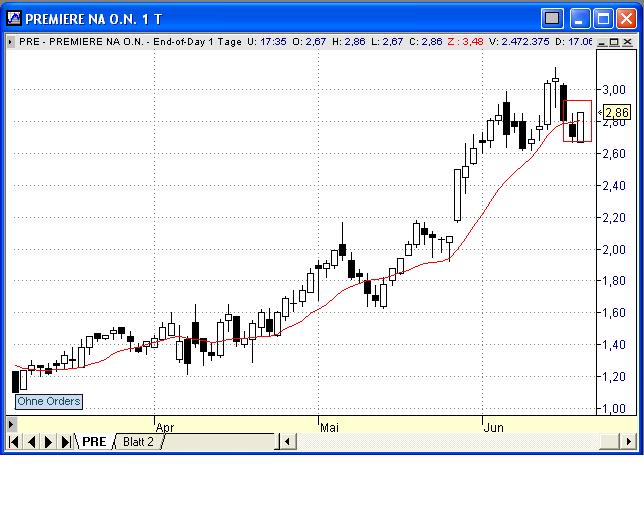Click the 1,40 price axis label
This screenshot has height=512, width=644.
614,344
